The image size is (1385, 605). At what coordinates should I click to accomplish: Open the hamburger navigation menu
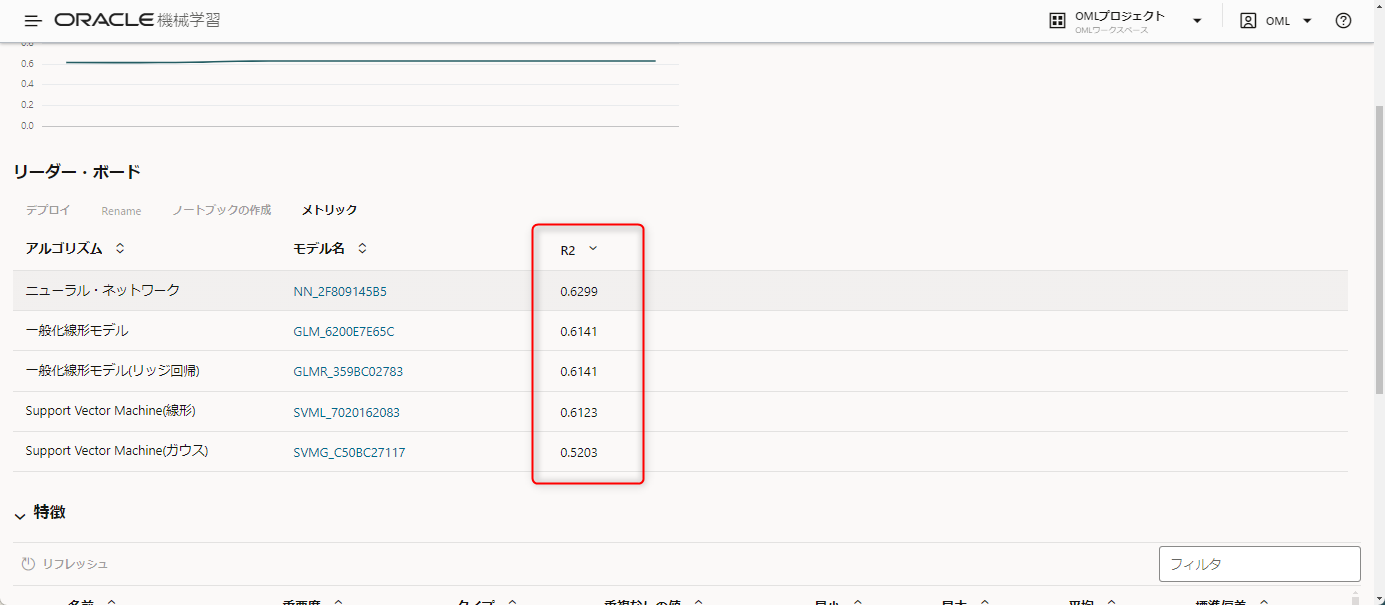click(33, 21)
